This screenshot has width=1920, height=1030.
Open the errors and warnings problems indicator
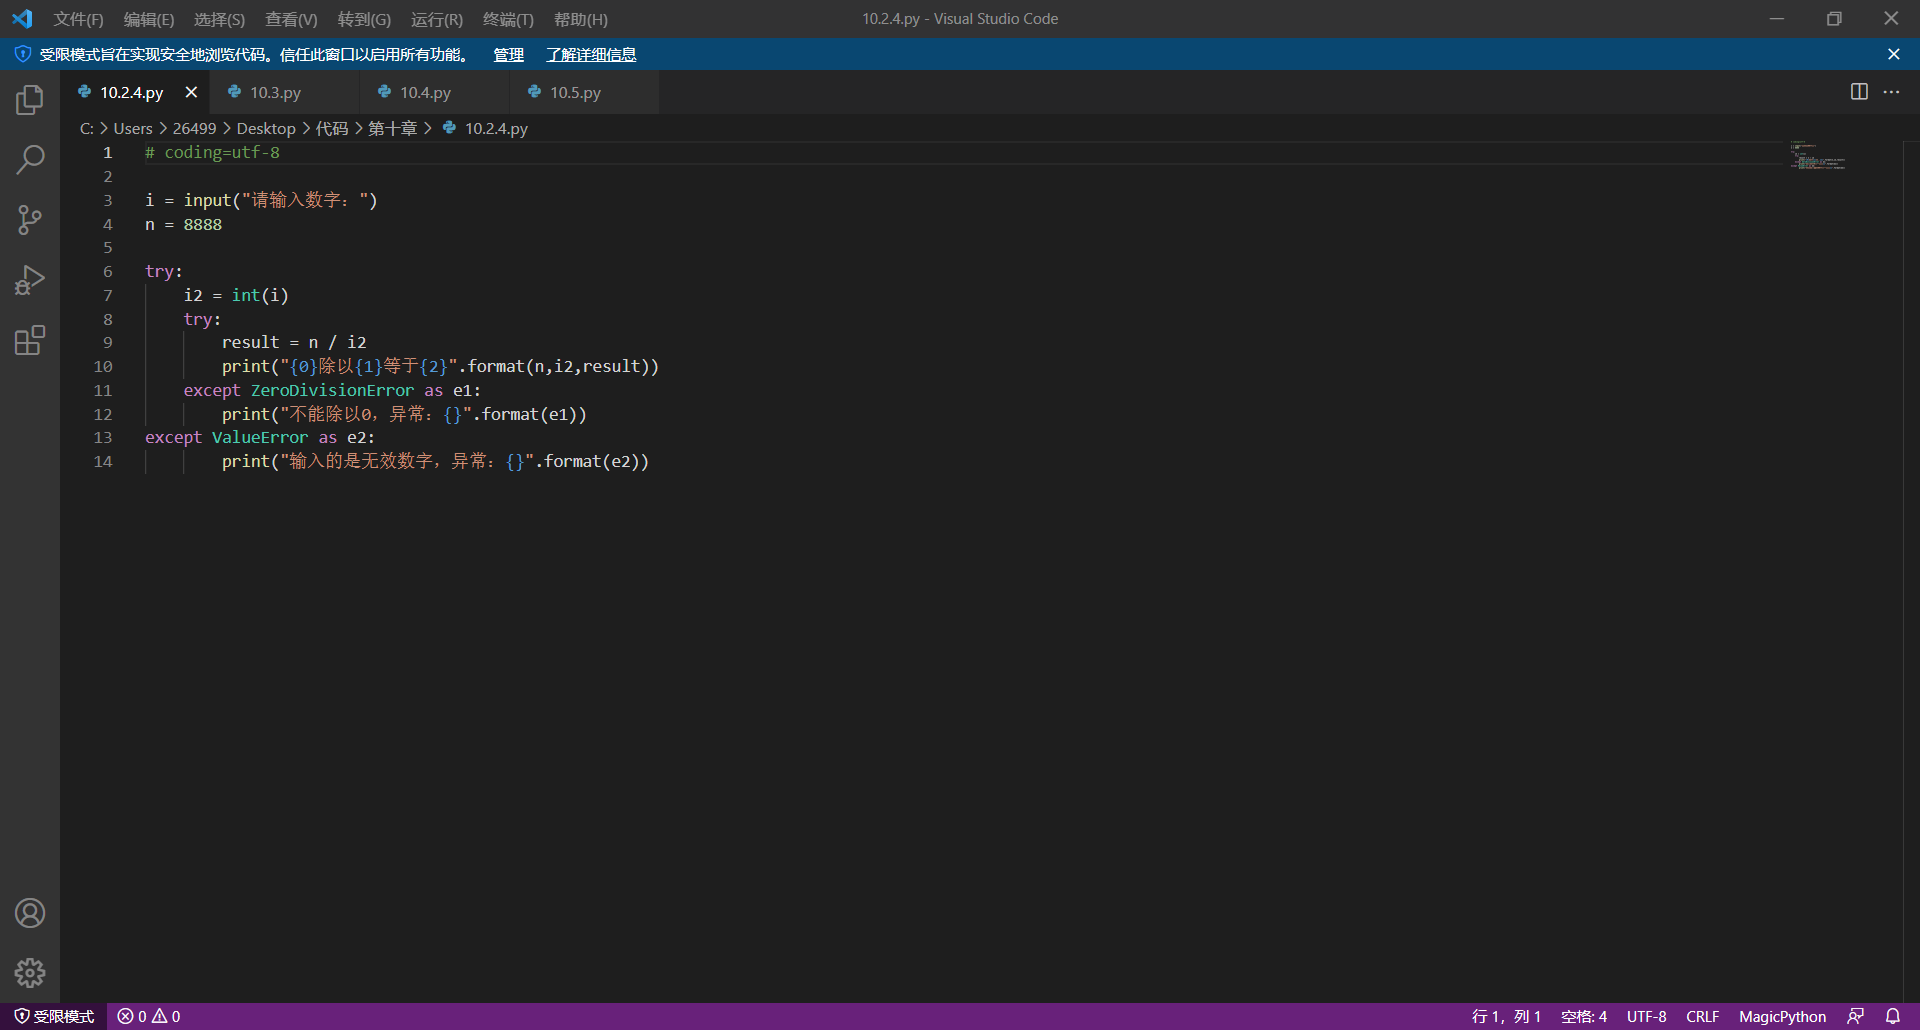[x=149, y=1016]
